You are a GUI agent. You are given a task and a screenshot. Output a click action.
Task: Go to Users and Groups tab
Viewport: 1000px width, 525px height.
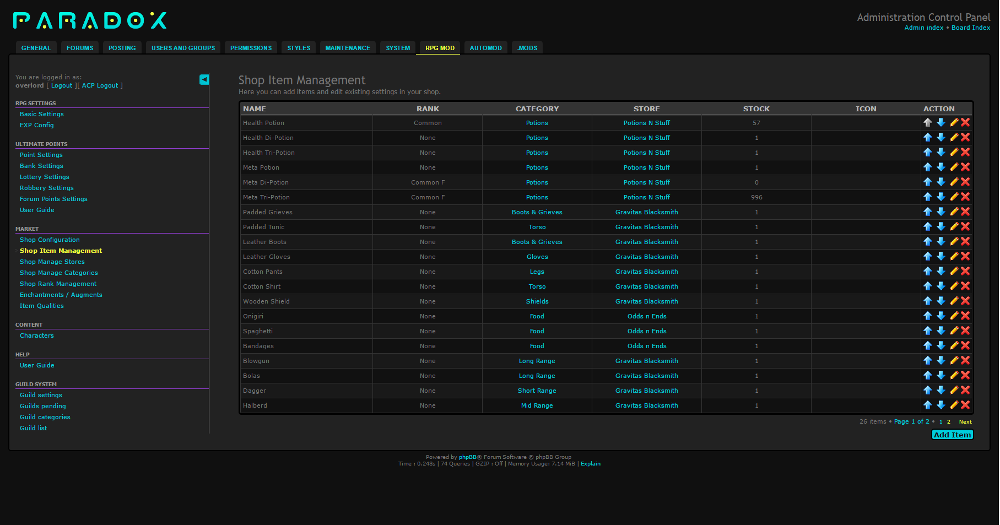tap(183, 48)
